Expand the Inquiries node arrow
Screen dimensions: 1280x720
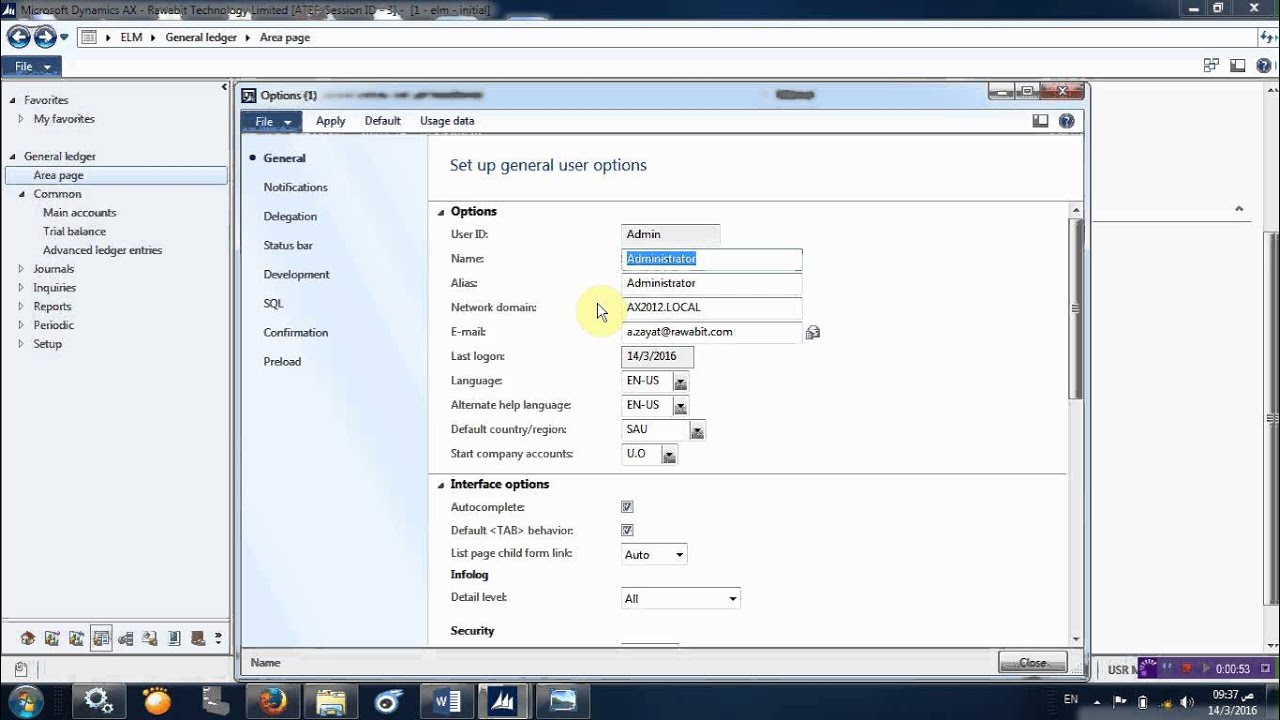(21, 288)
